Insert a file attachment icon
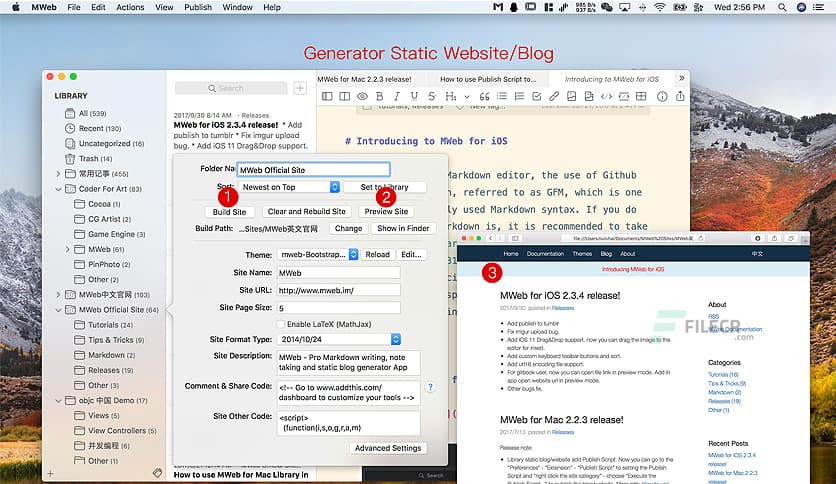836x484 pixels. pos(589,96)
